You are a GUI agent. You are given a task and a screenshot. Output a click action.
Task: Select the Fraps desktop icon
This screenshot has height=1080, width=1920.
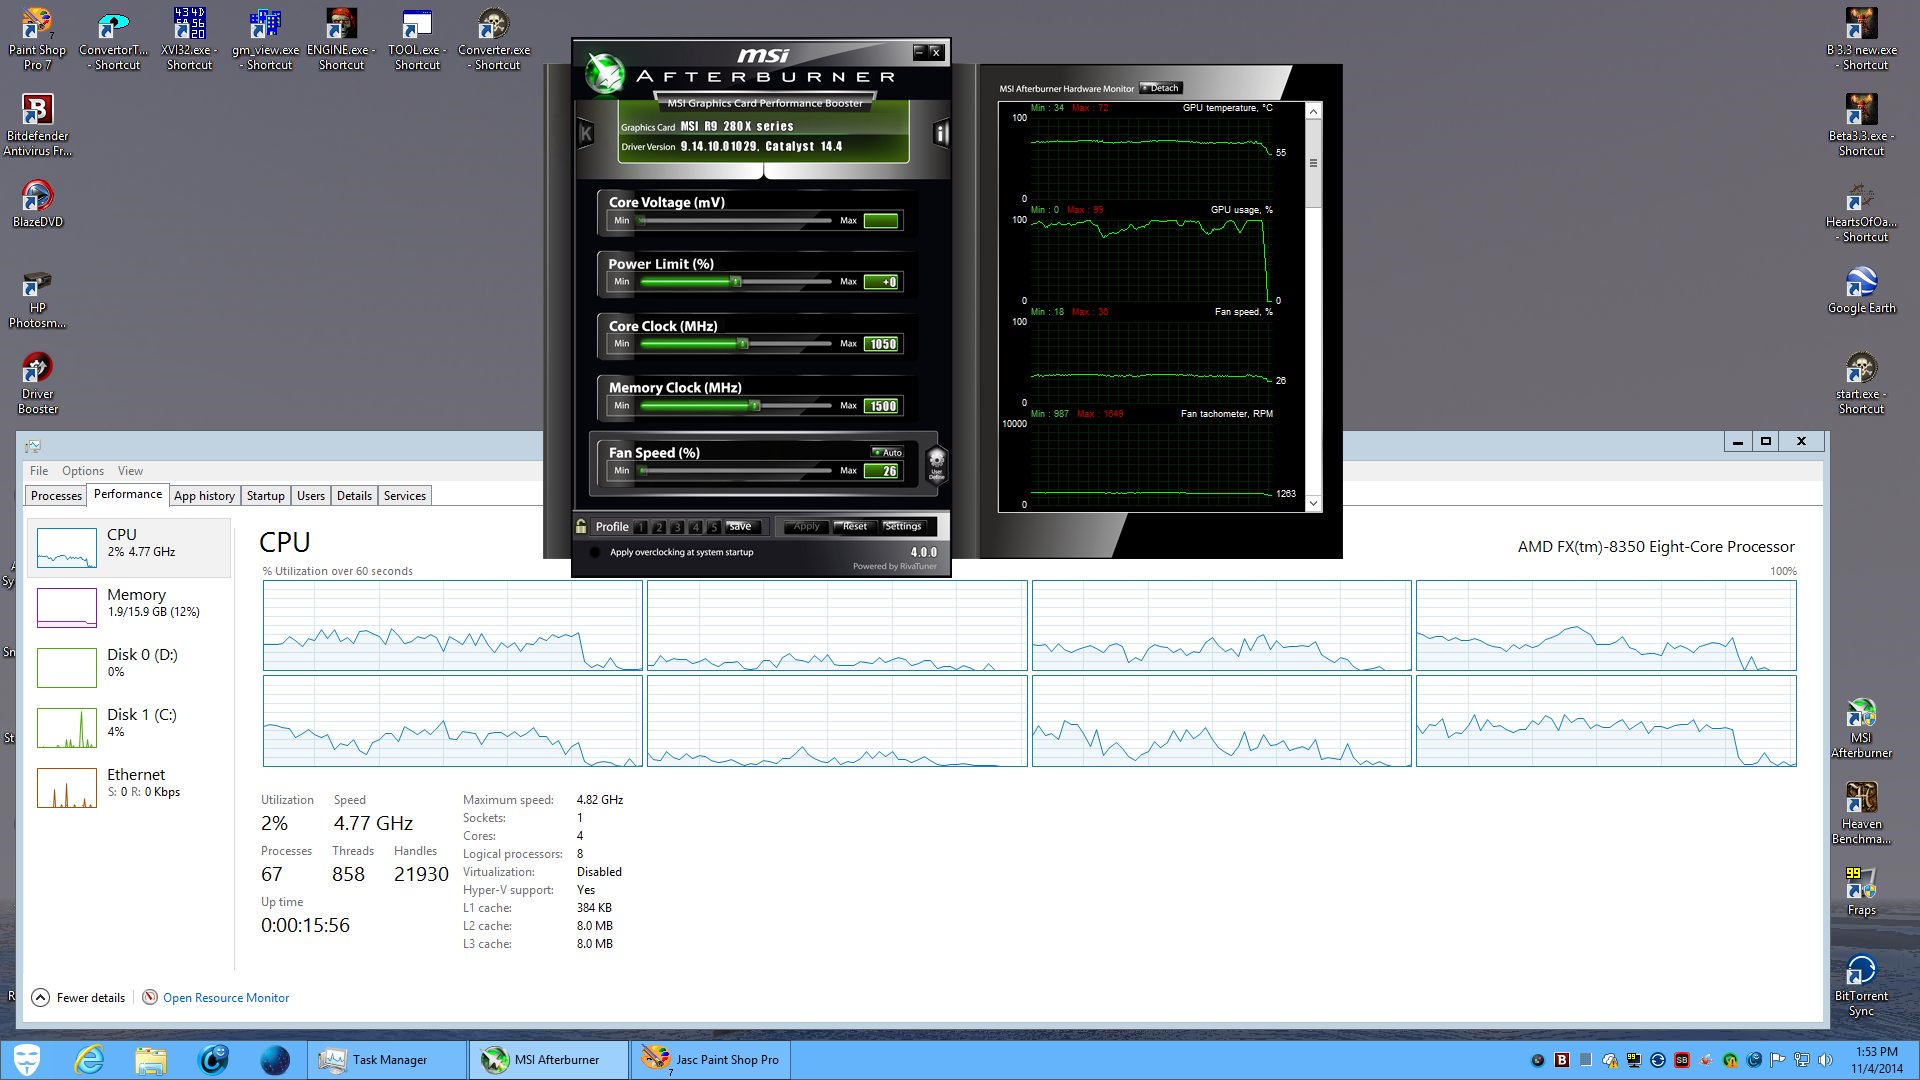pos(1861,891)
